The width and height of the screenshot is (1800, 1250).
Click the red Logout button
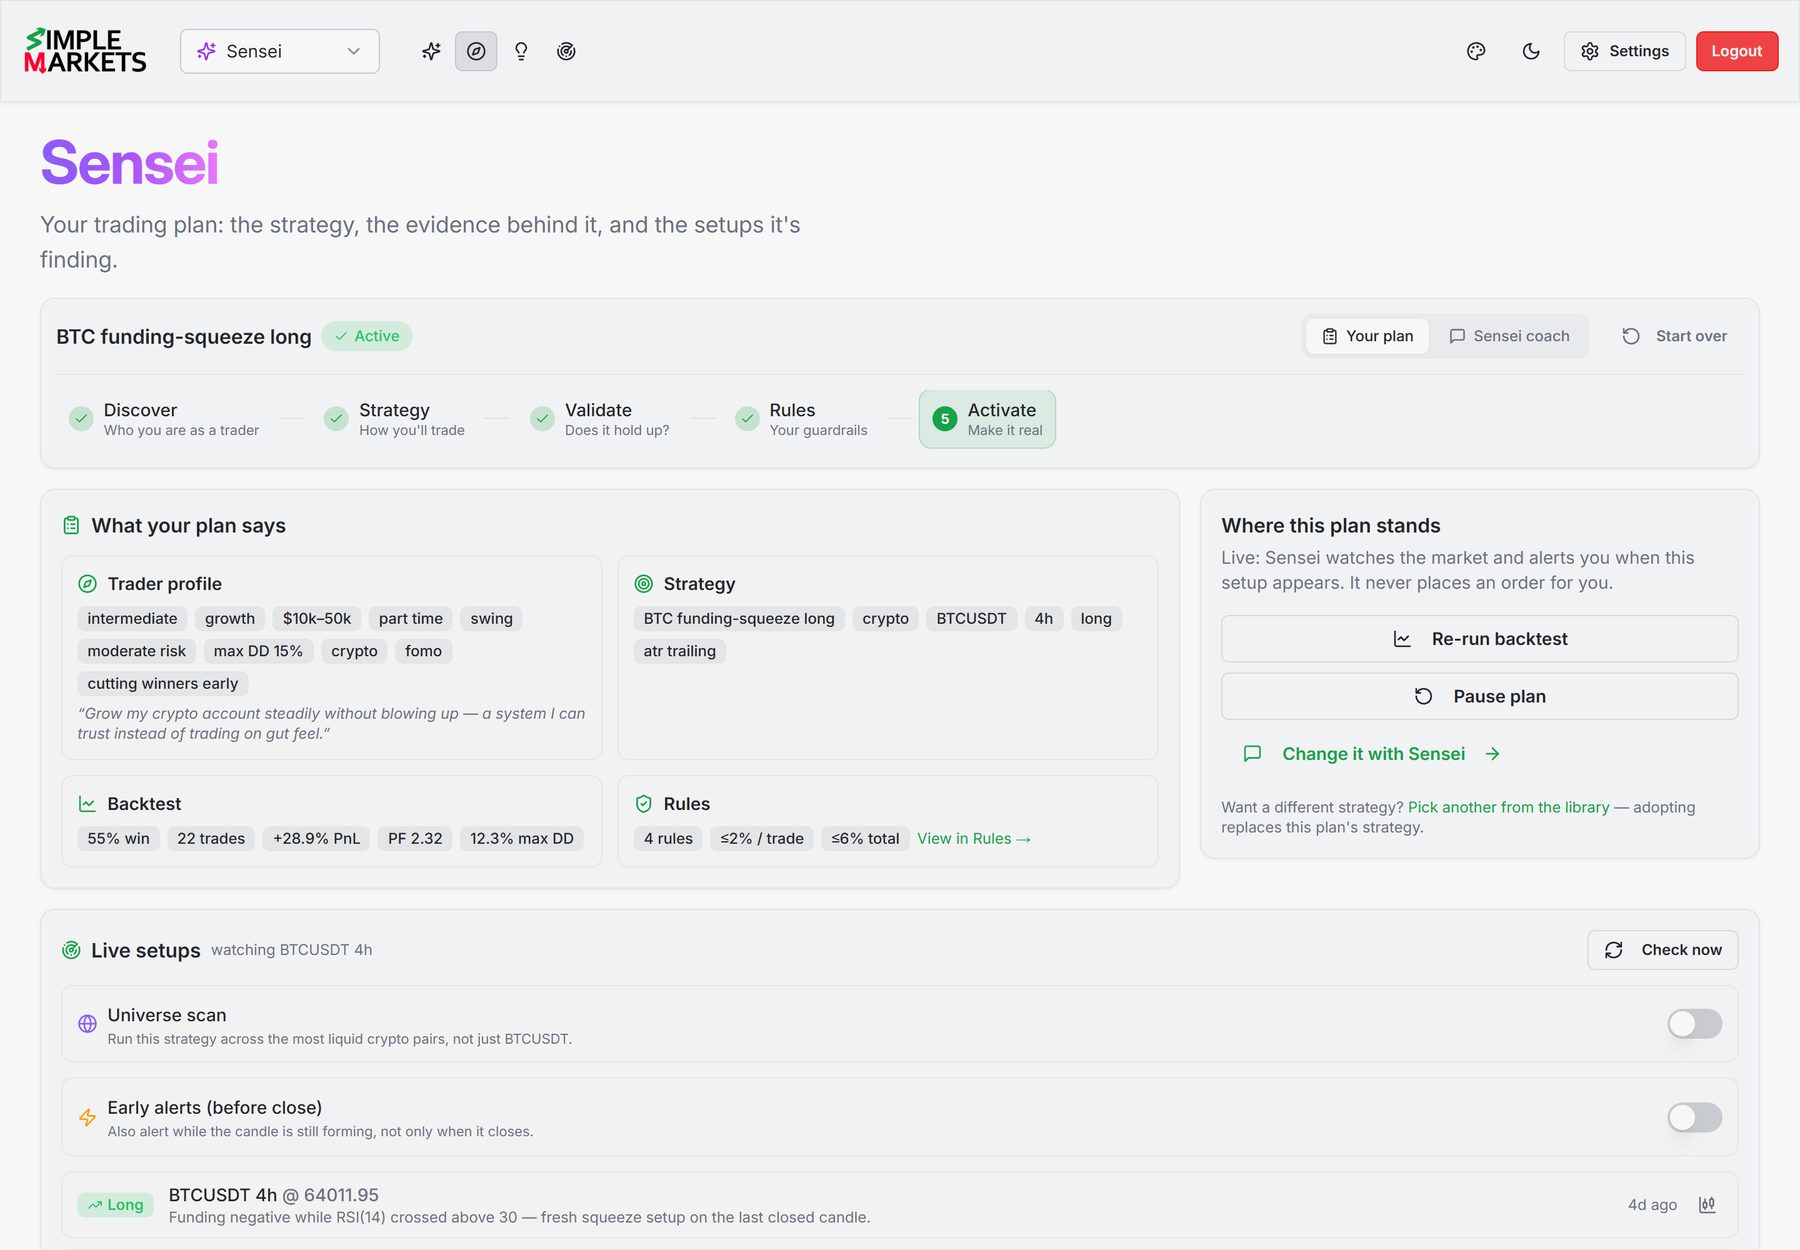tap(1737, 51)
